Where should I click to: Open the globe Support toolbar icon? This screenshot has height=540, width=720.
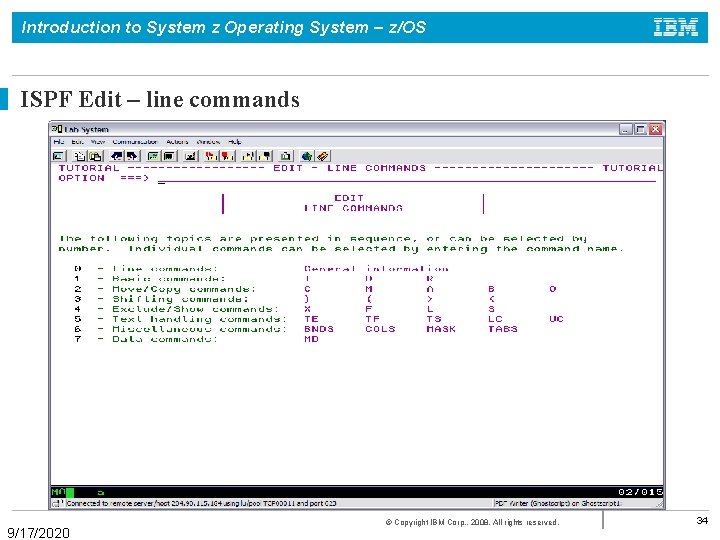click(307, 156)
